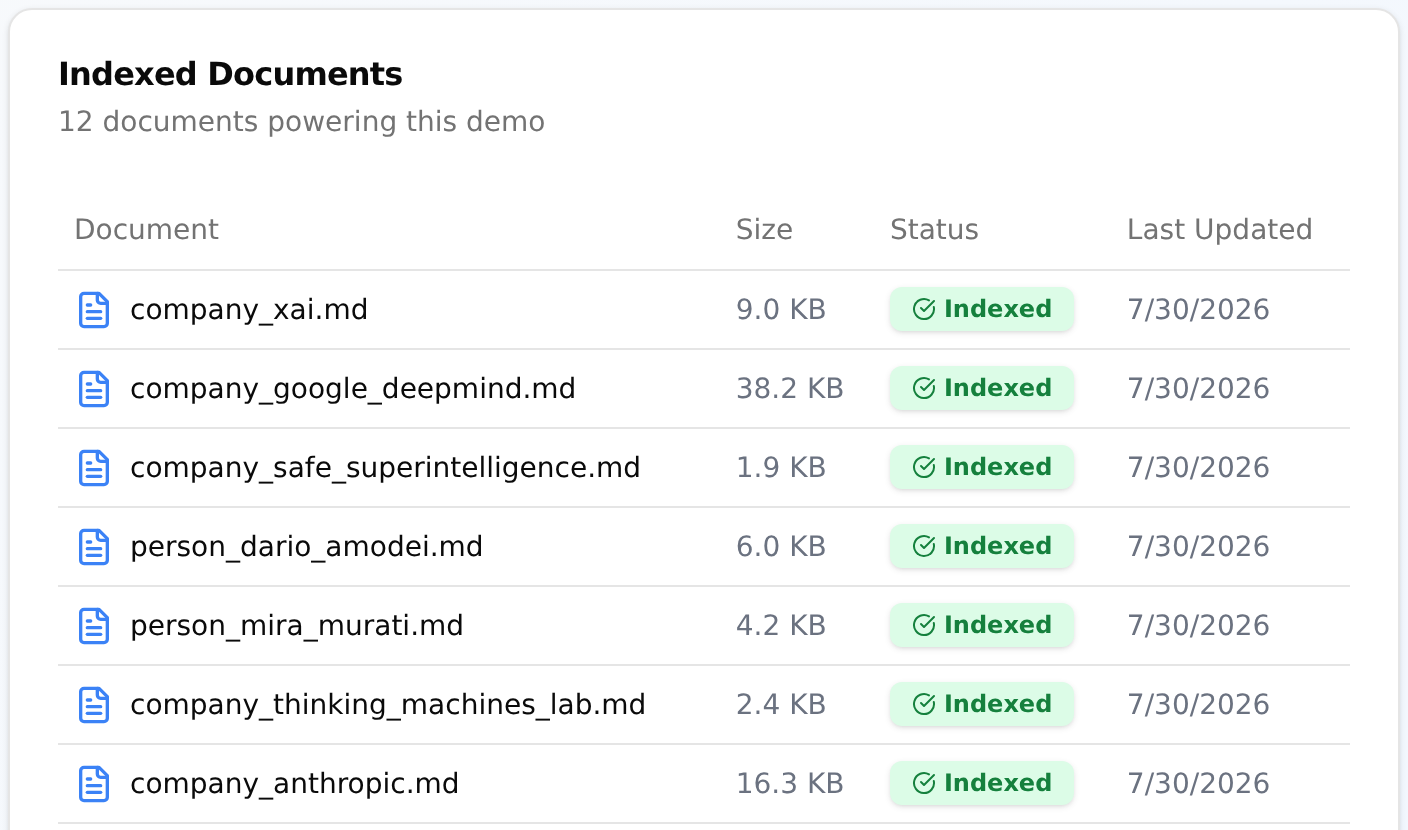Click the file icon beside company_xai.md
Viewport: 1408px width, 830px height.
[94, 310]
